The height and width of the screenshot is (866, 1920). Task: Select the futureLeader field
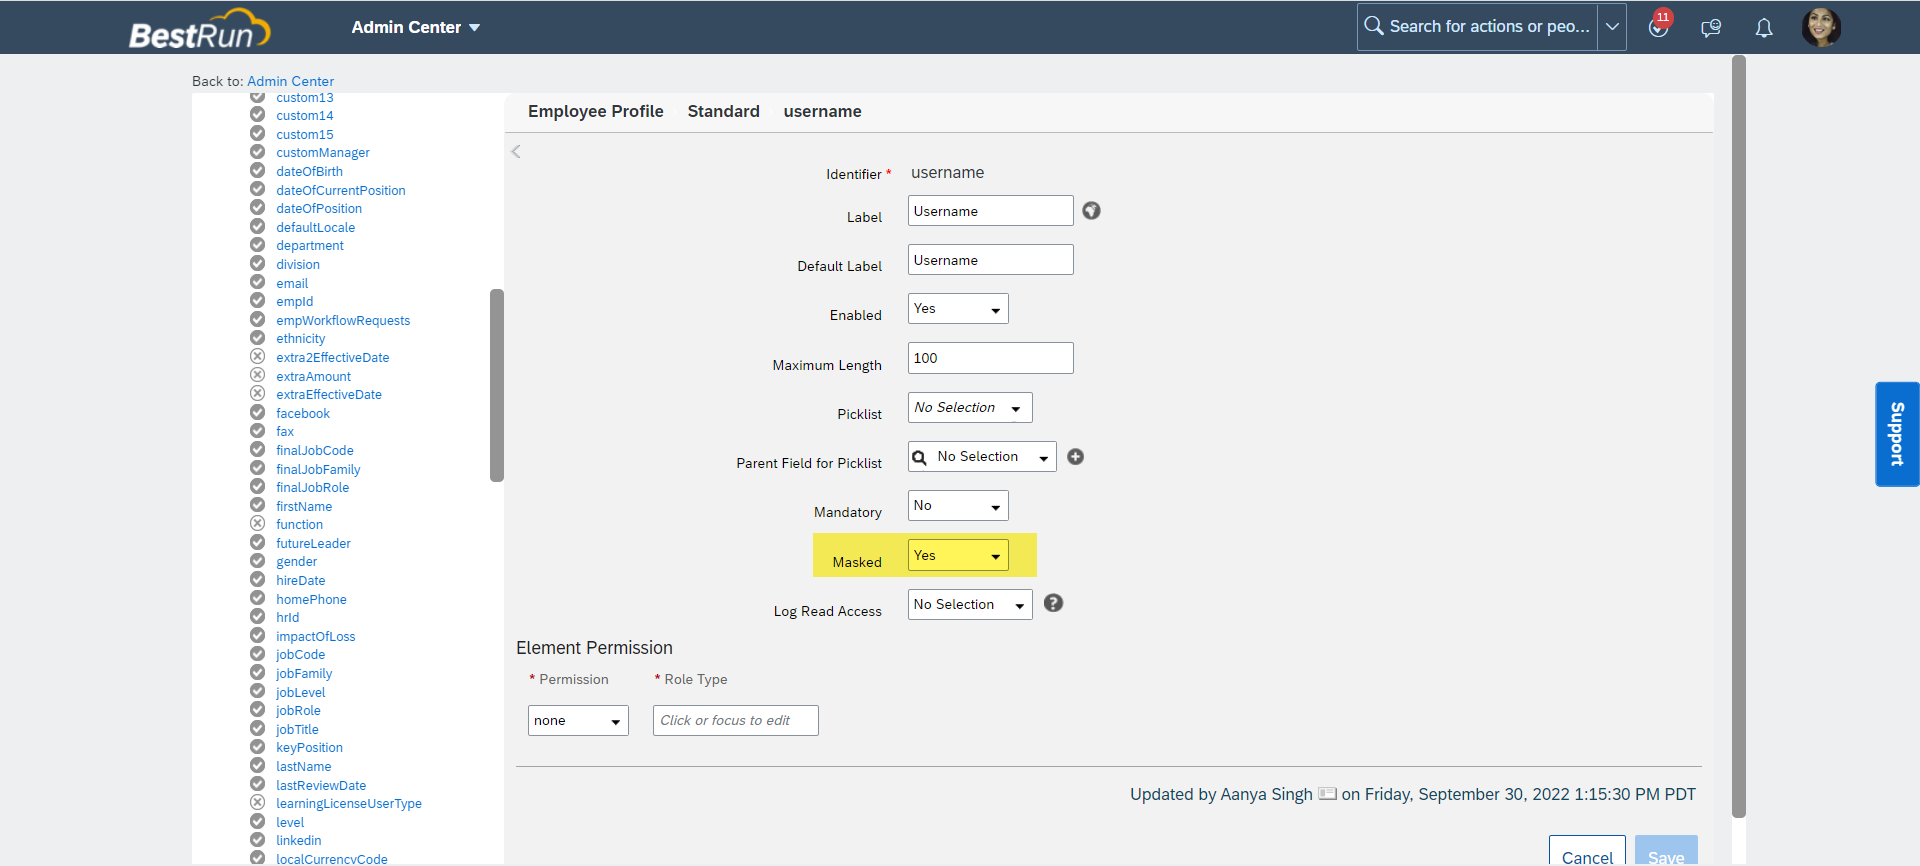313,544
